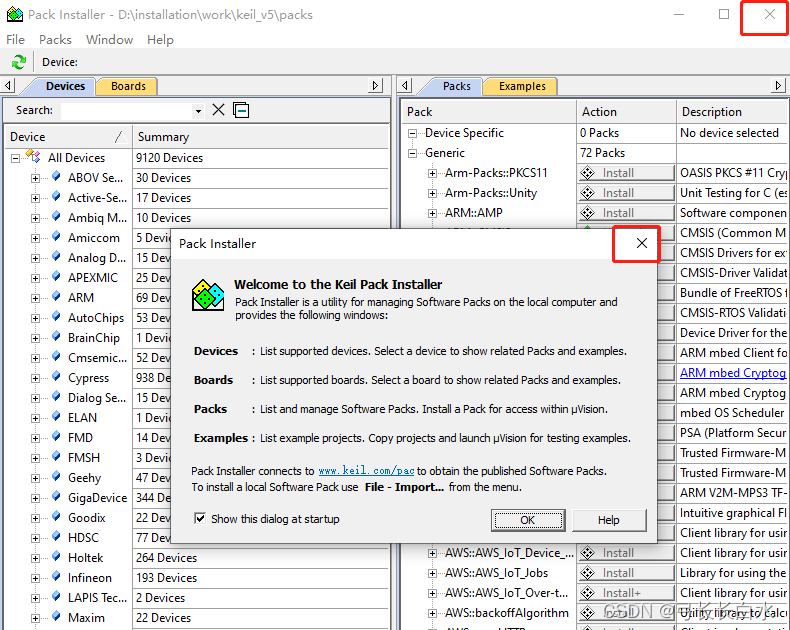The image size is (790, 630).
Task: Click install icon for AWS::AWS_IoT_Jobs row
Action: point(587,573)
